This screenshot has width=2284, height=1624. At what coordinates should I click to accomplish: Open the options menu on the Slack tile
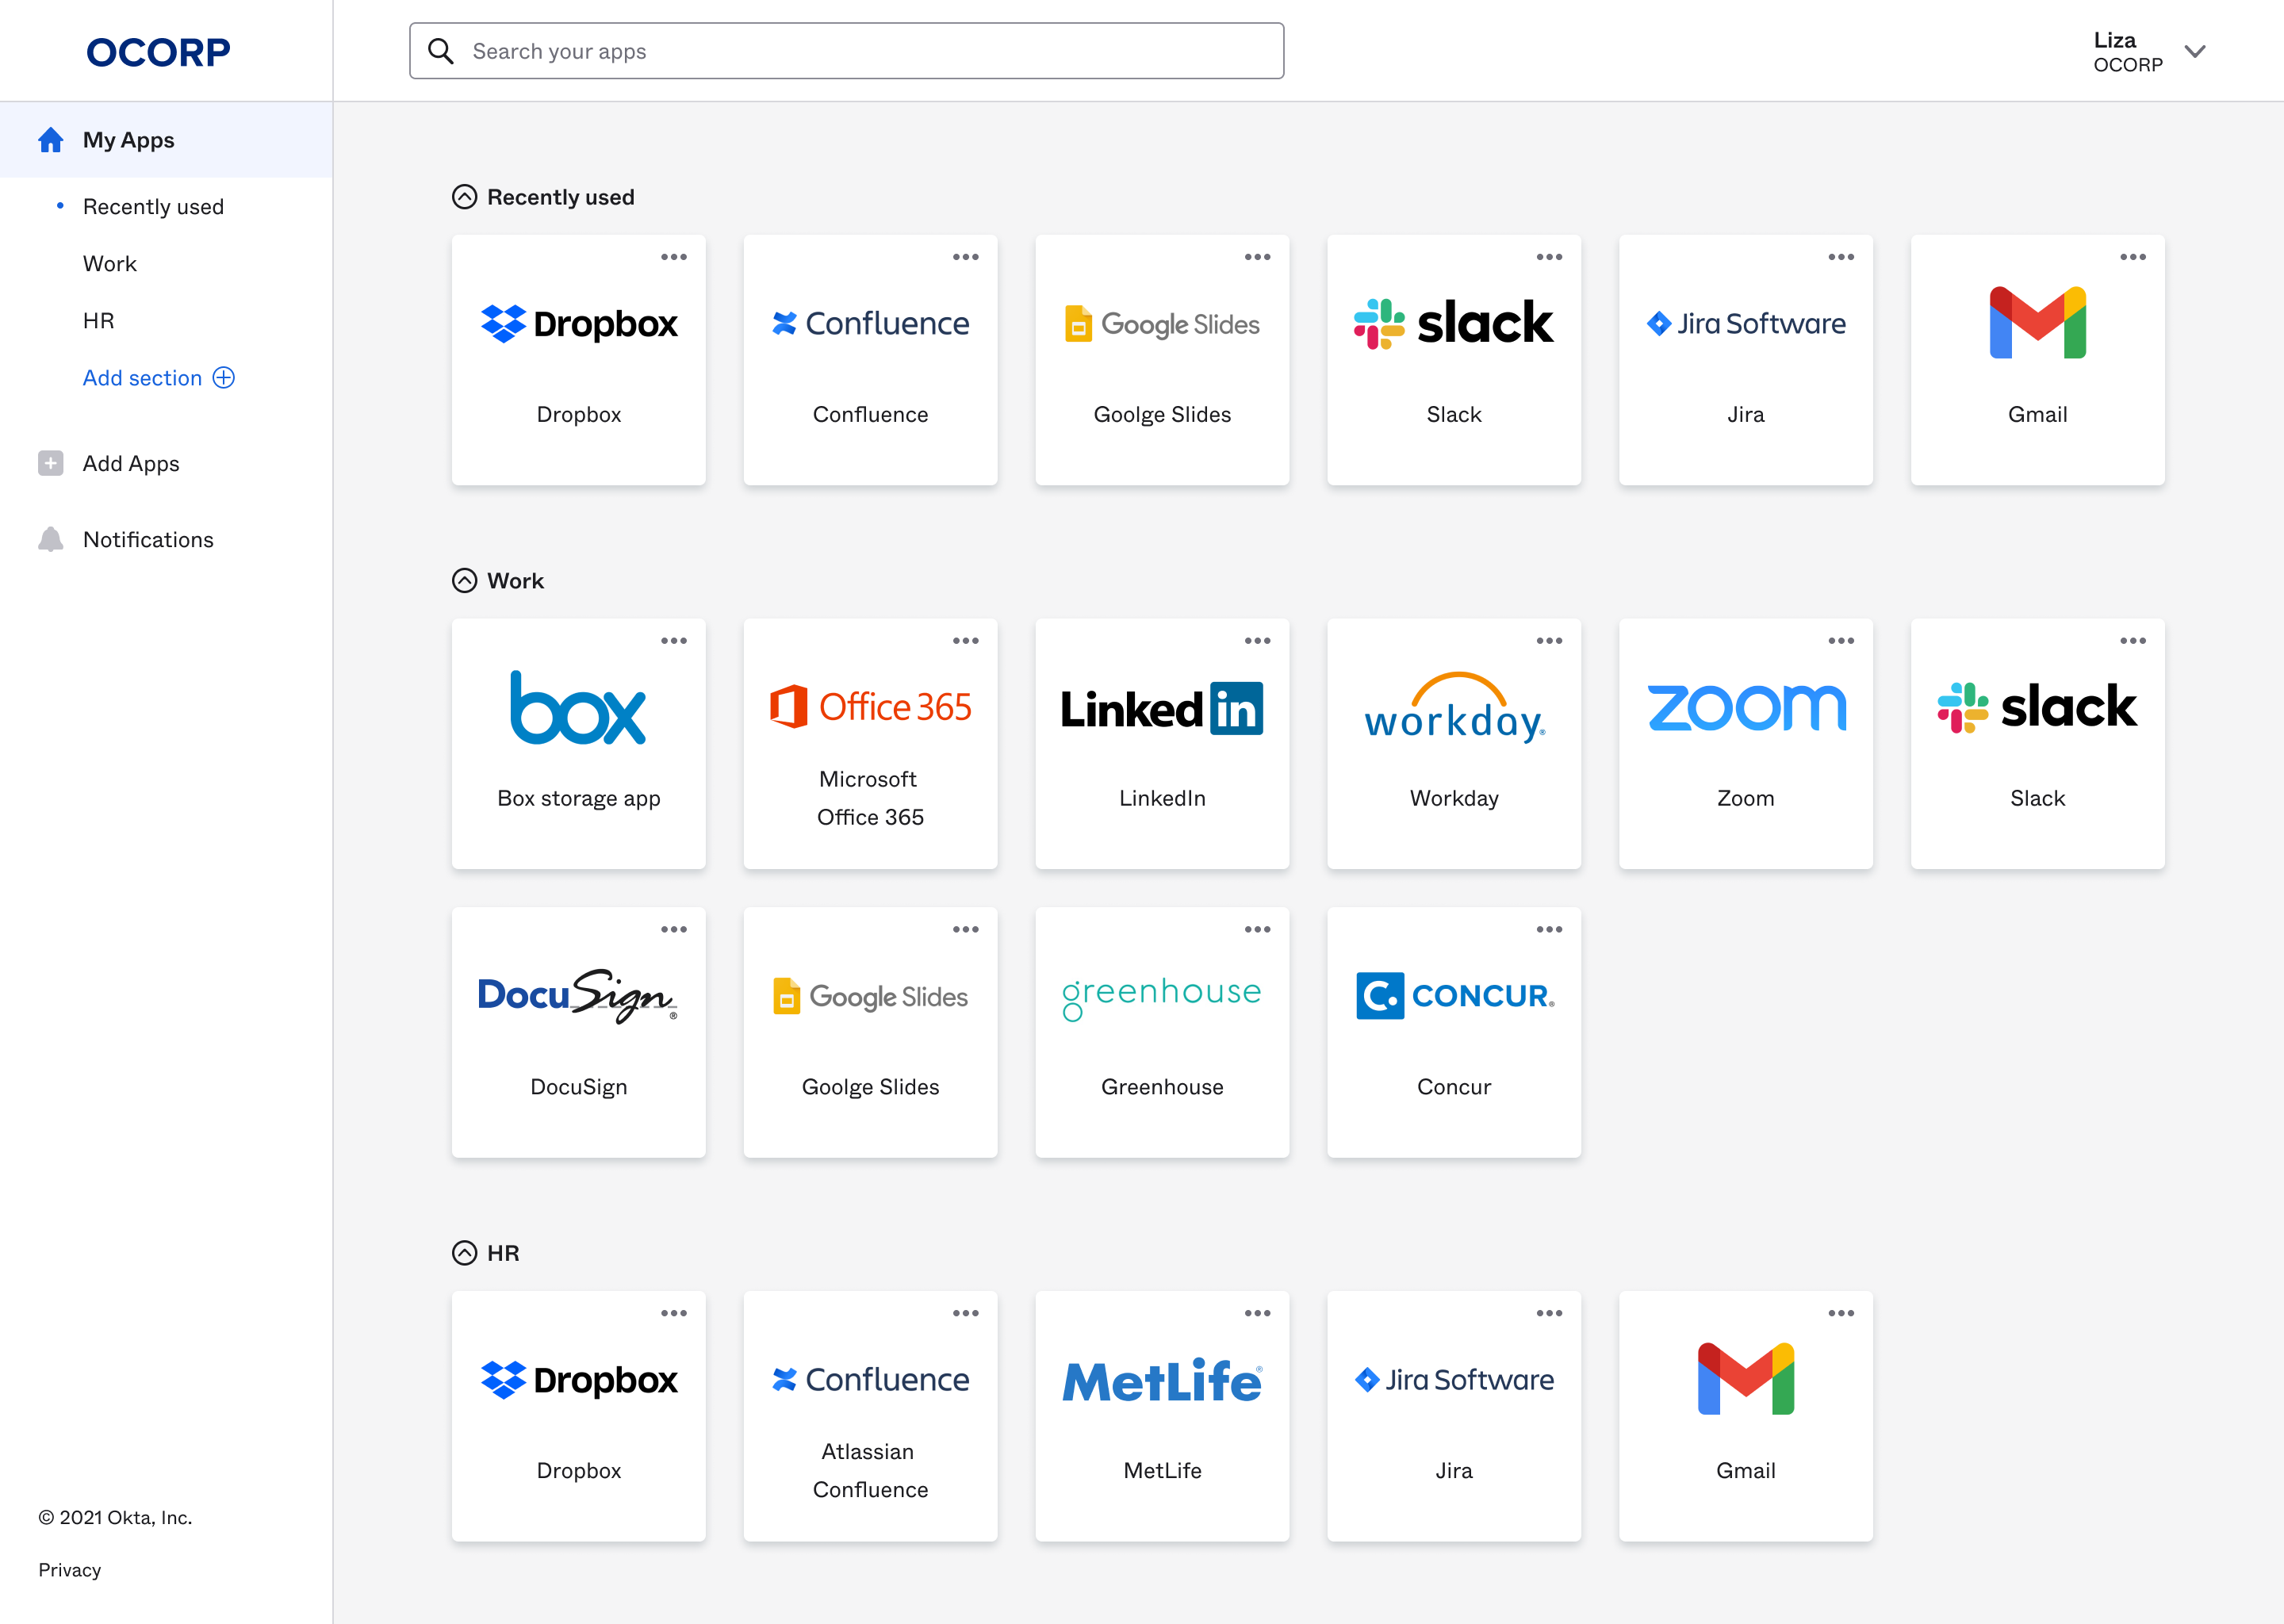coord(1550,257)
